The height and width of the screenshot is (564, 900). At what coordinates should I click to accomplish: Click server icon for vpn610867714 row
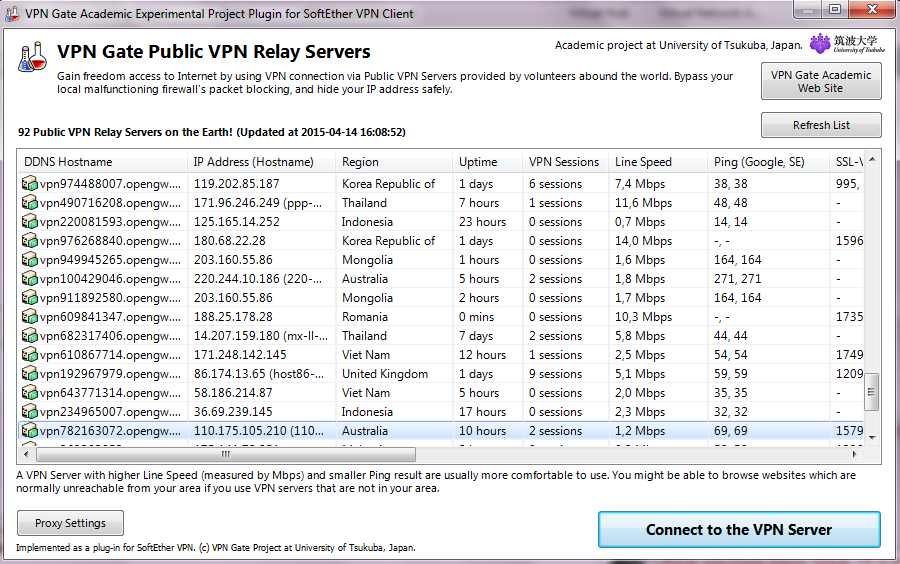coord(29,354)
